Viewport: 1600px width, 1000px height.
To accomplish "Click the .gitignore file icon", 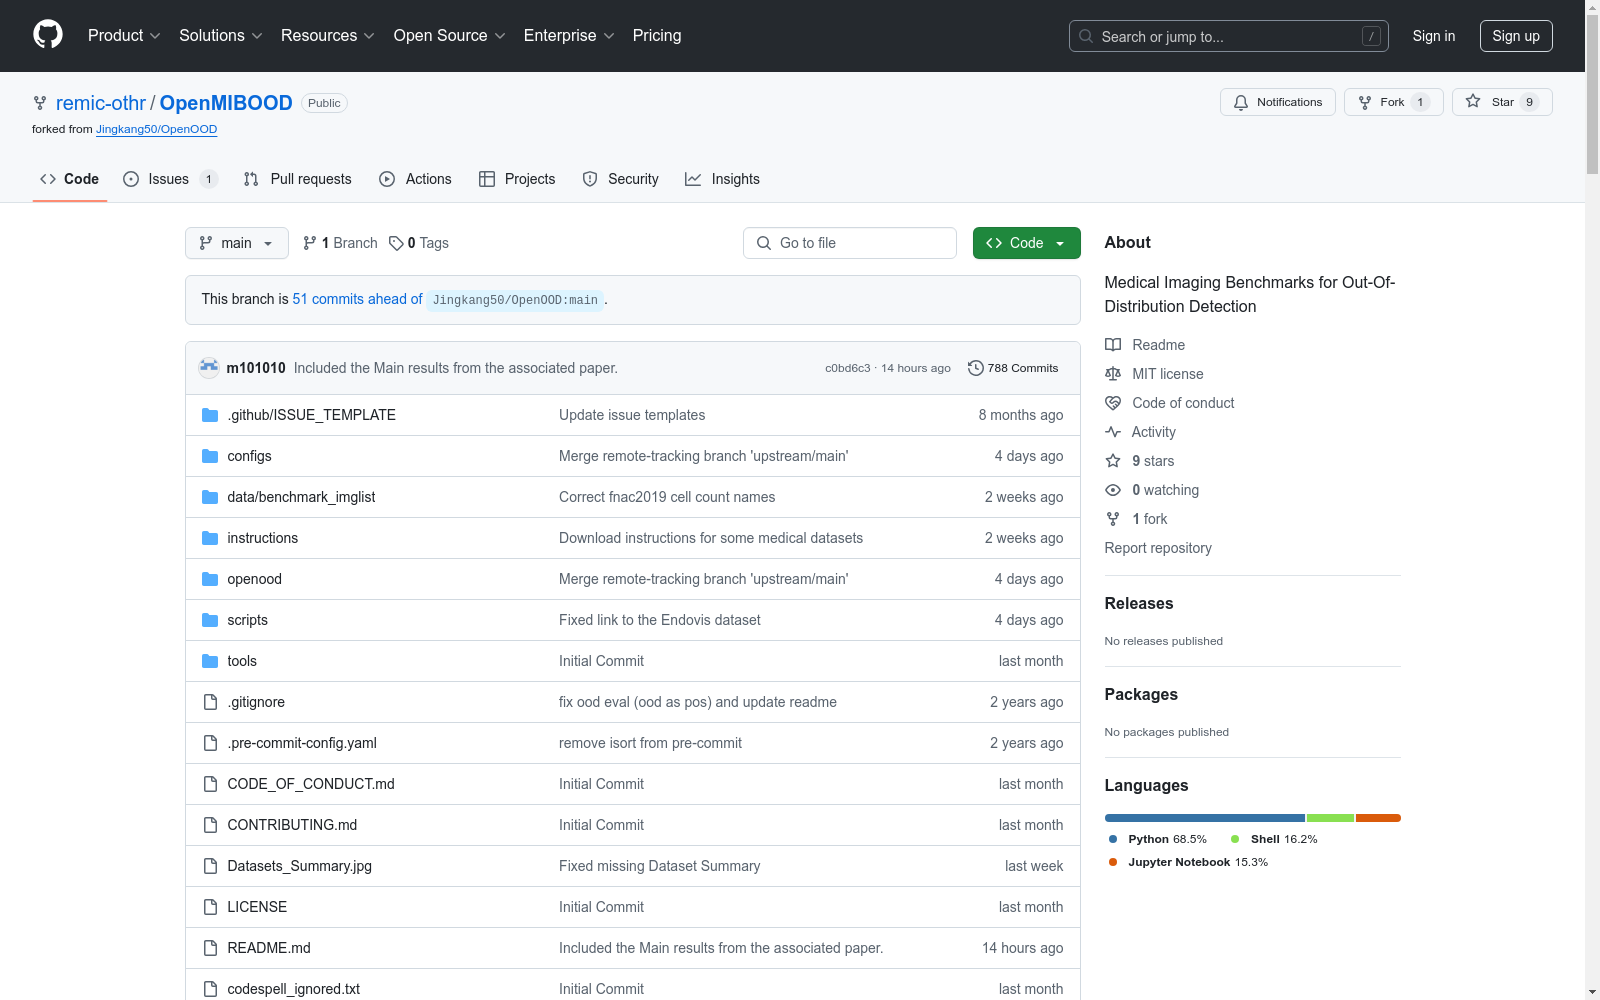I will coord(210,702).
